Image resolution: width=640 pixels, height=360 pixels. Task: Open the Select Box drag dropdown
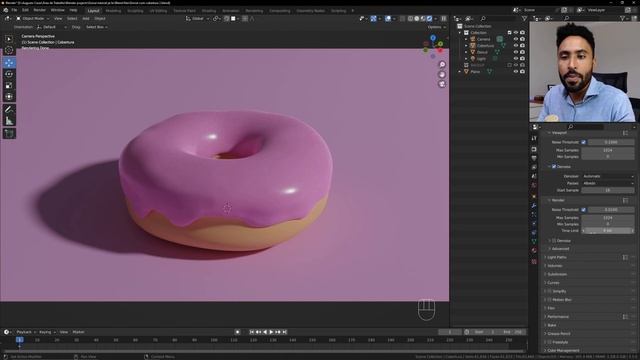97,27
